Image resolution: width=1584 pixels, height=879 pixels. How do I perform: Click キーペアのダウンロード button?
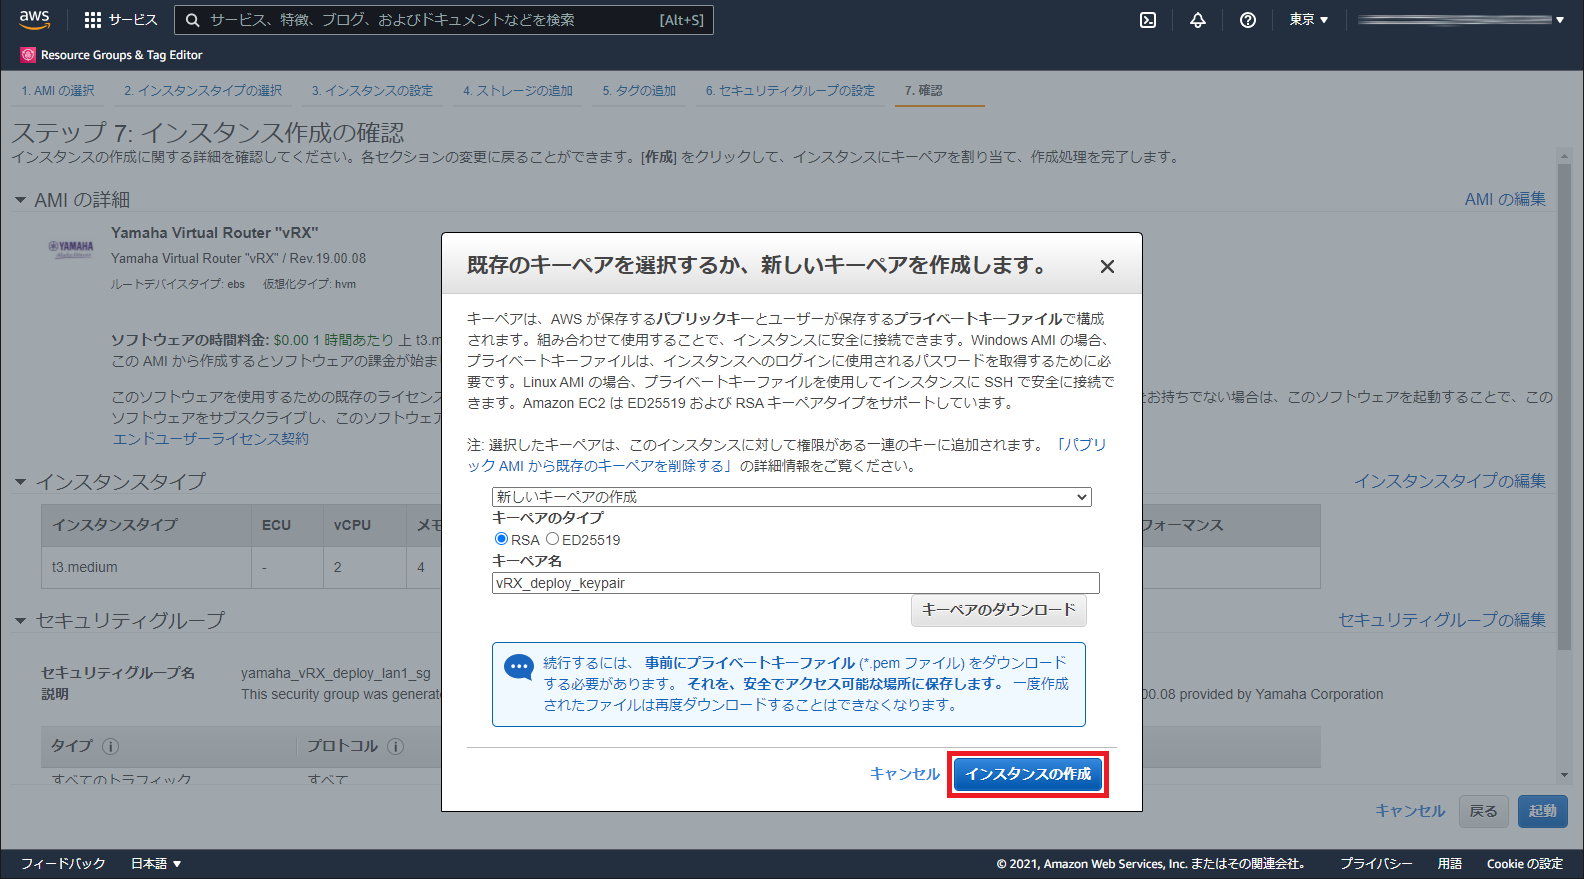point(998,610)
